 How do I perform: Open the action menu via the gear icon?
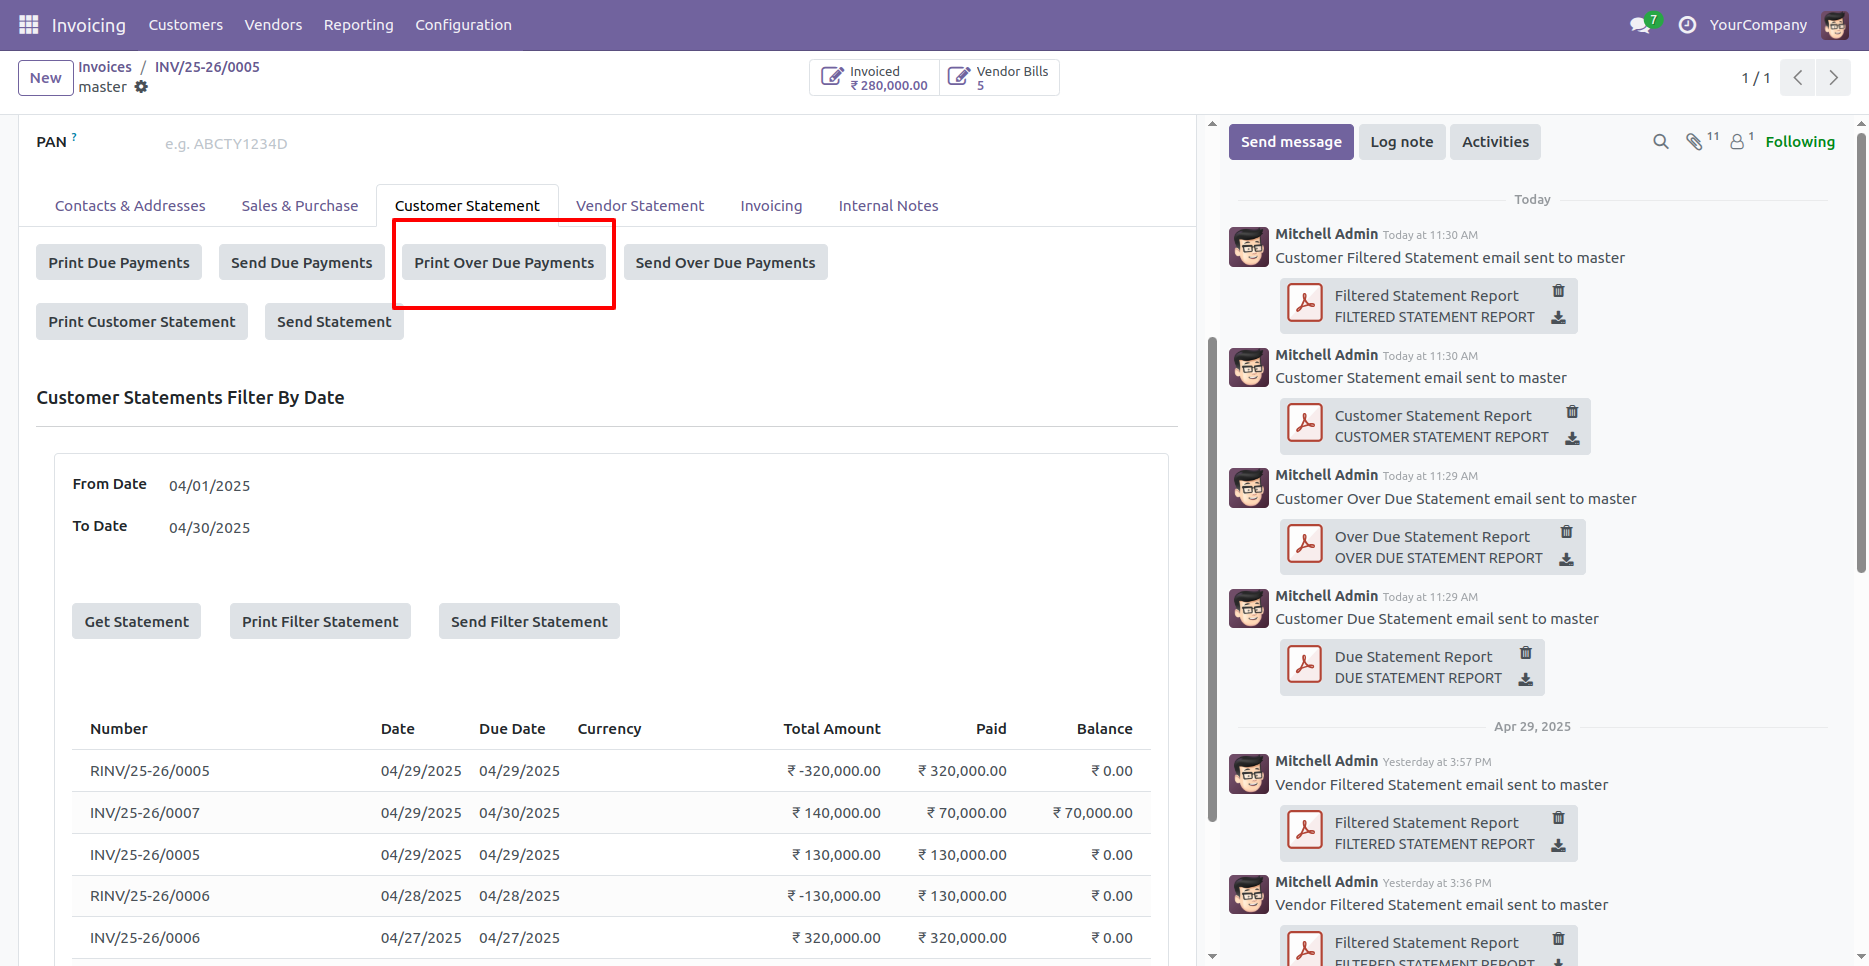tap(142, 87)
